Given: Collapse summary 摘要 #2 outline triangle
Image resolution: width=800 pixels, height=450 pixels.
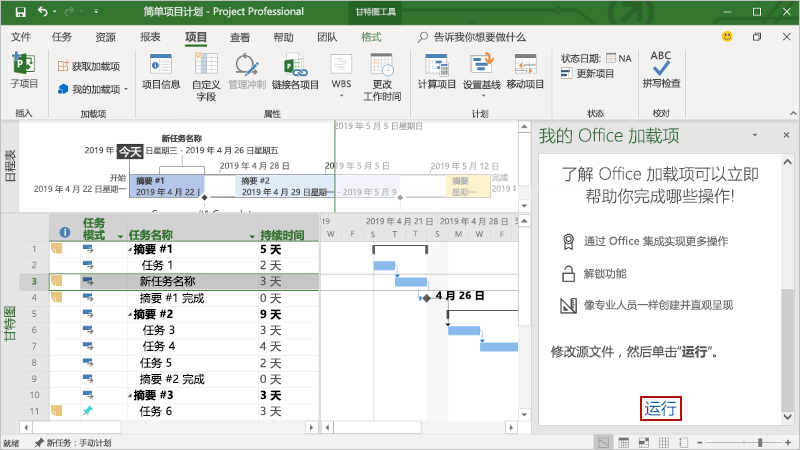Looking at the screenshot, I should point(130,315).
